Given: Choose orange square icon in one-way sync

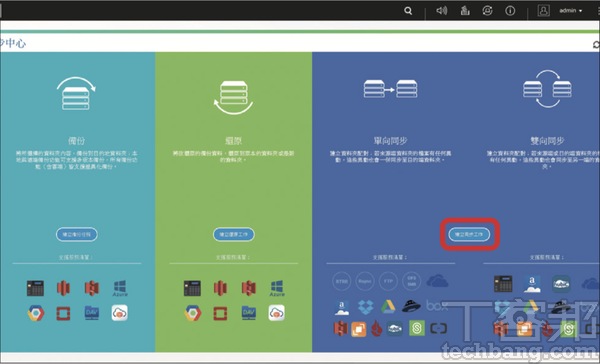Looking at the screenshot, I should click(359, 329).
